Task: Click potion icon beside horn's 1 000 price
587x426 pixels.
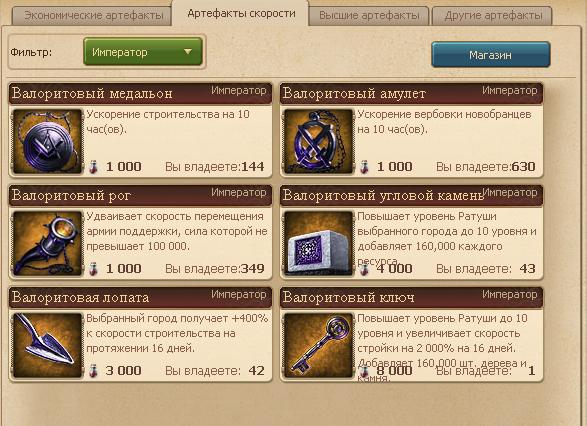Action: pos(93,268)
